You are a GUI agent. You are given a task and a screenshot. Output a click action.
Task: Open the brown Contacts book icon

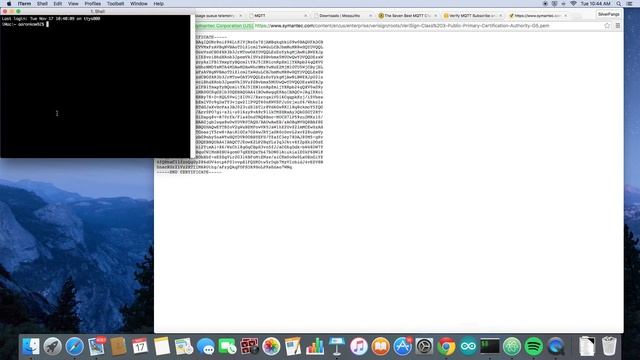point(118,347)
